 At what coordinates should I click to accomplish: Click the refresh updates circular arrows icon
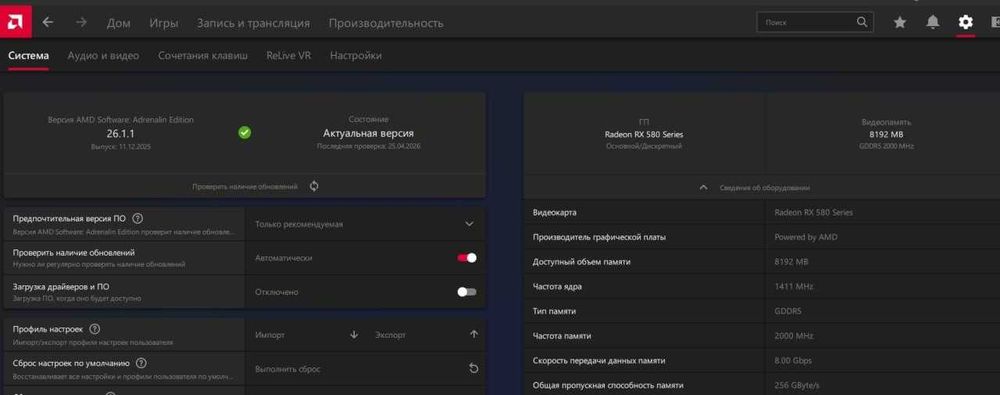pos(314,186)
